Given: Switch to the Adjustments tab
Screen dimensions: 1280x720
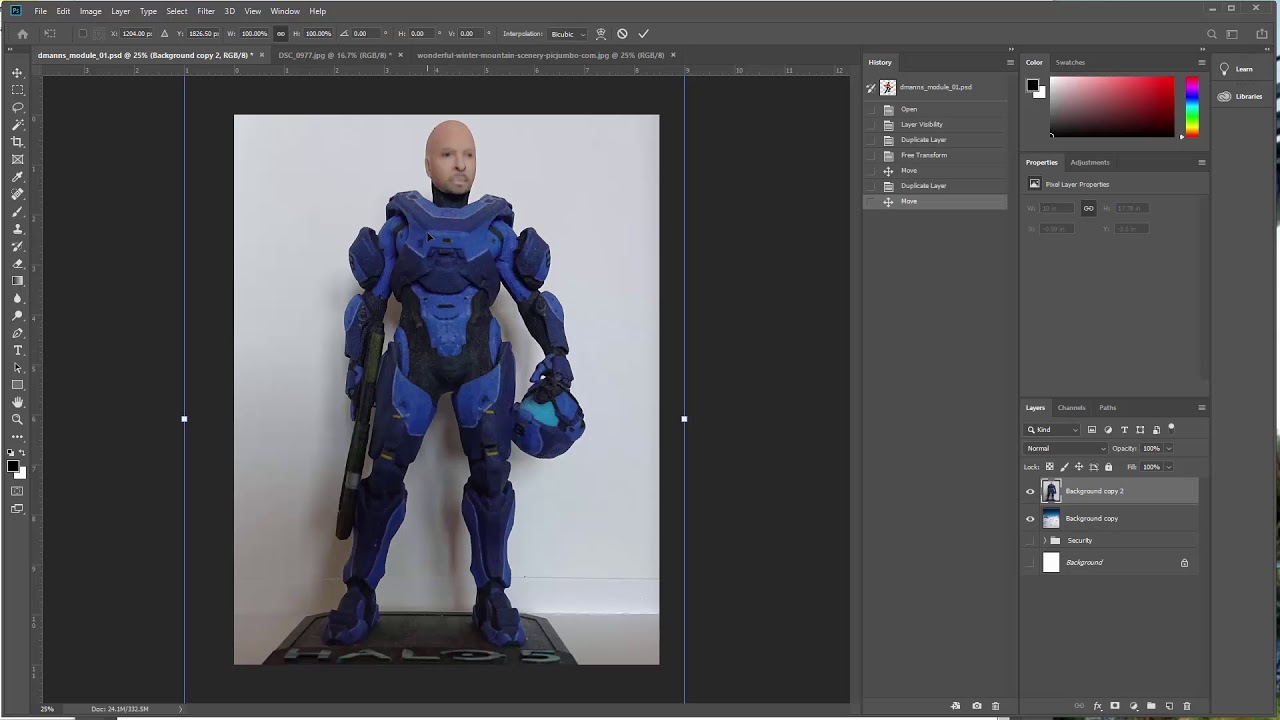Looking at the screenshot, I should click(x=1089, y=162).
